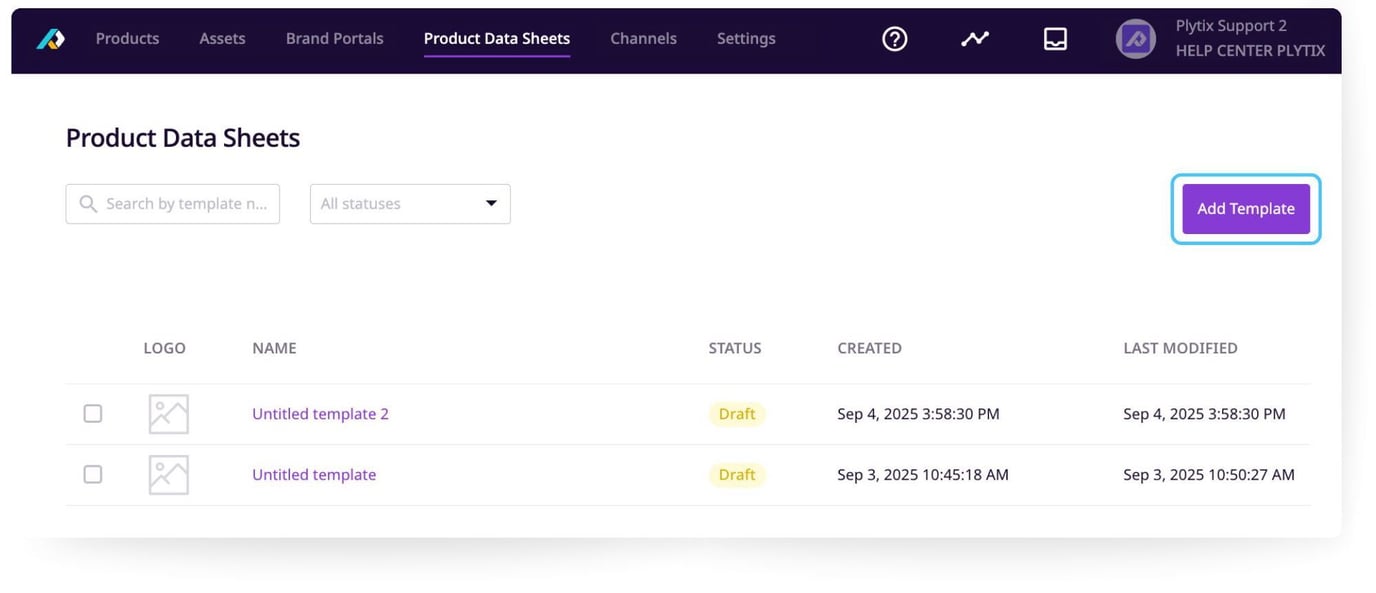
Task: Open Untitled template via its link
Action: click(x=314, y=474)
